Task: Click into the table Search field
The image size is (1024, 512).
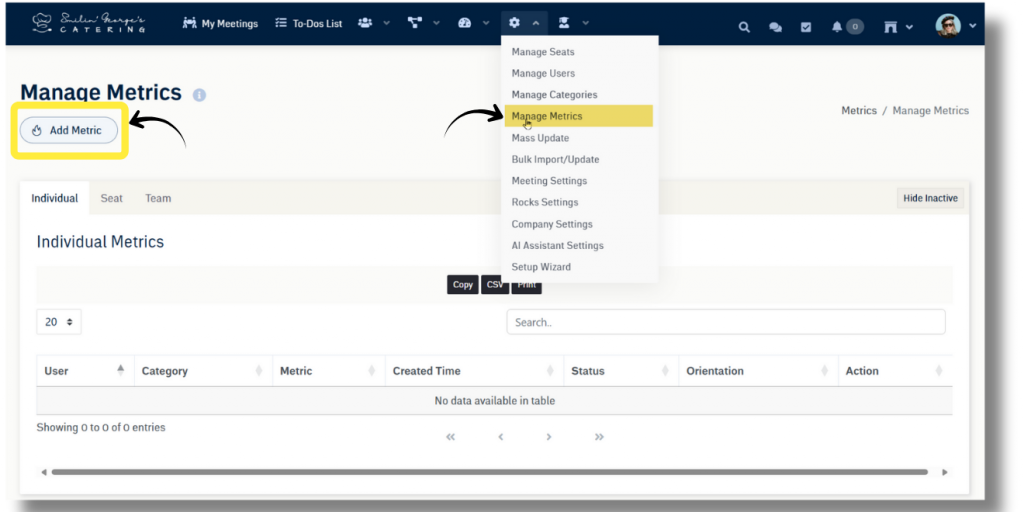Action: point(725,322)
